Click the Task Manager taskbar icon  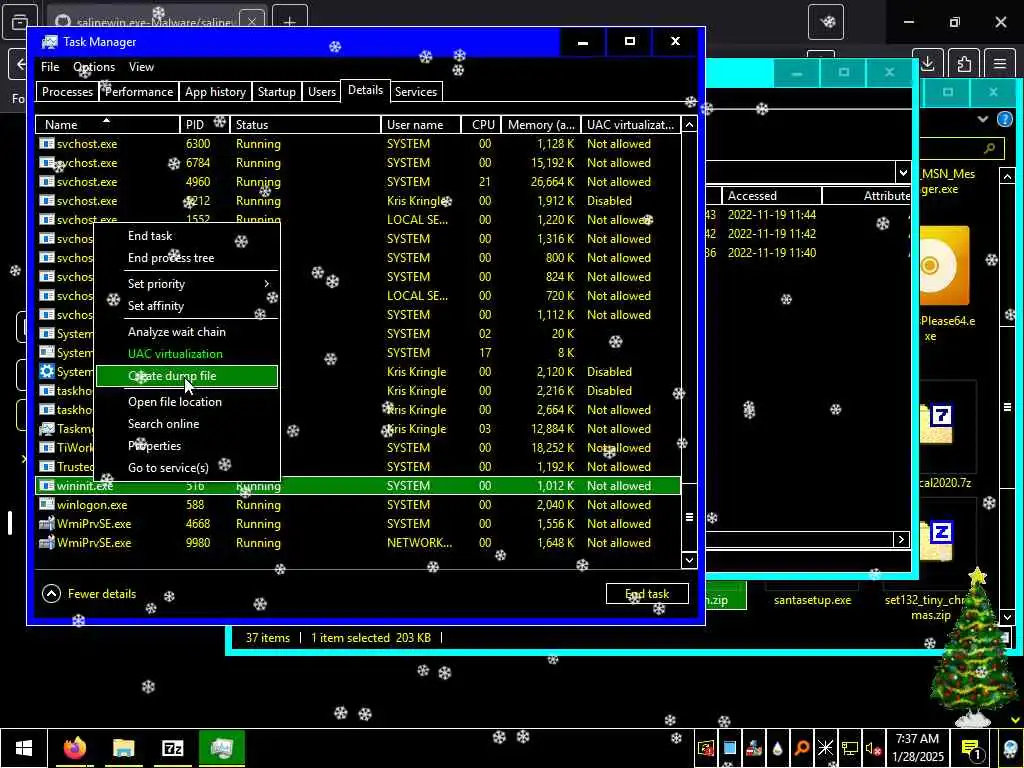point(221,748)
